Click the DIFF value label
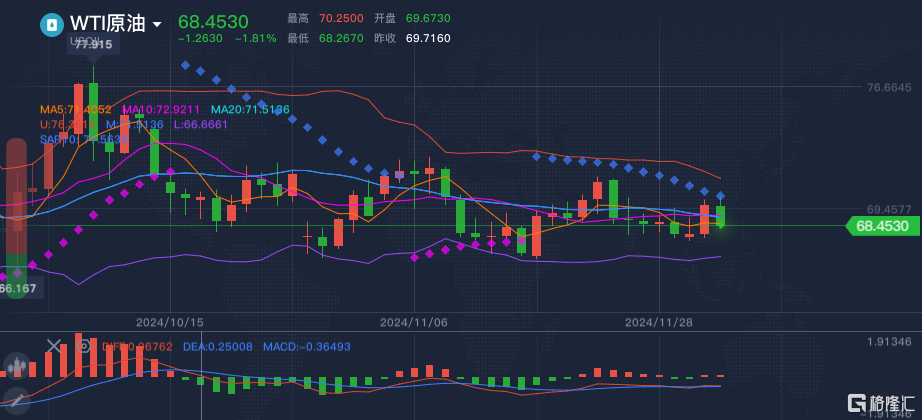922x420 pixels. click(137, 347)
